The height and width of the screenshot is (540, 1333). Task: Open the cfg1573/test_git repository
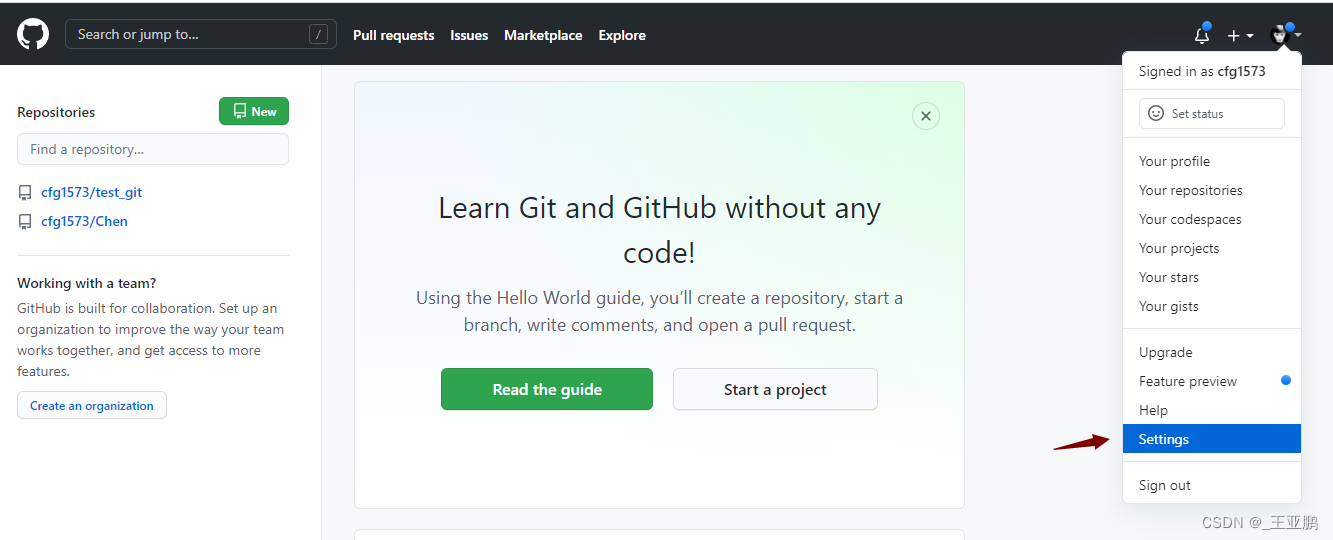[91, 192]
